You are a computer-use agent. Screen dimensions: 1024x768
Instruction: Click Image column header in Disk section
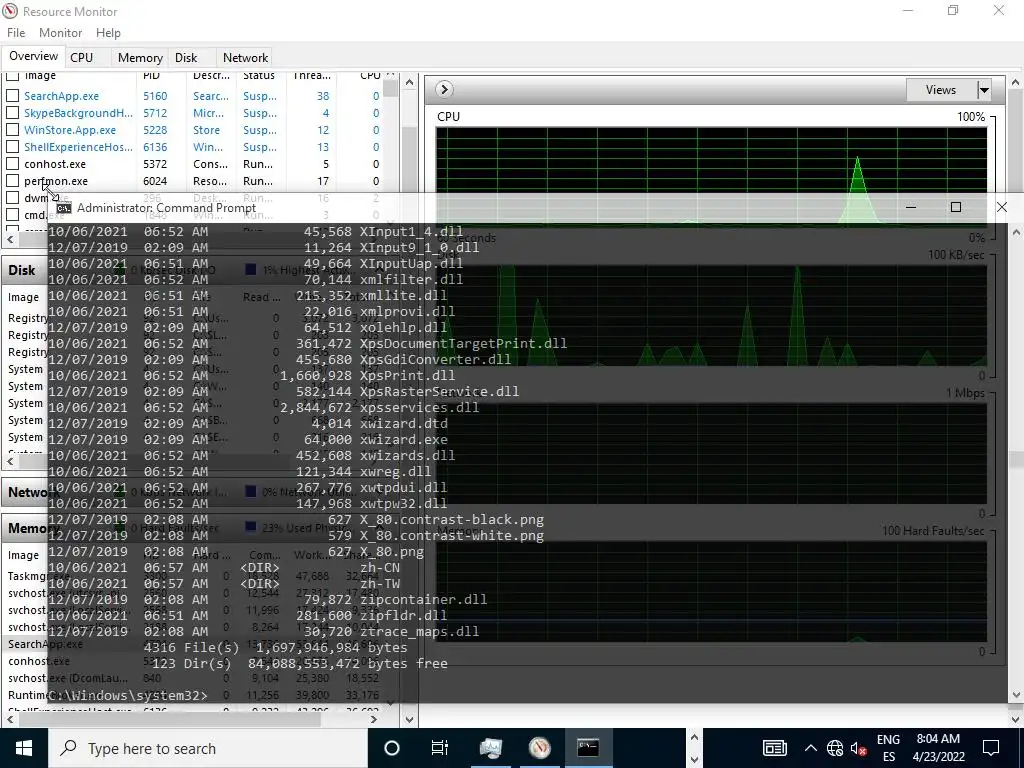coord(24,297)
